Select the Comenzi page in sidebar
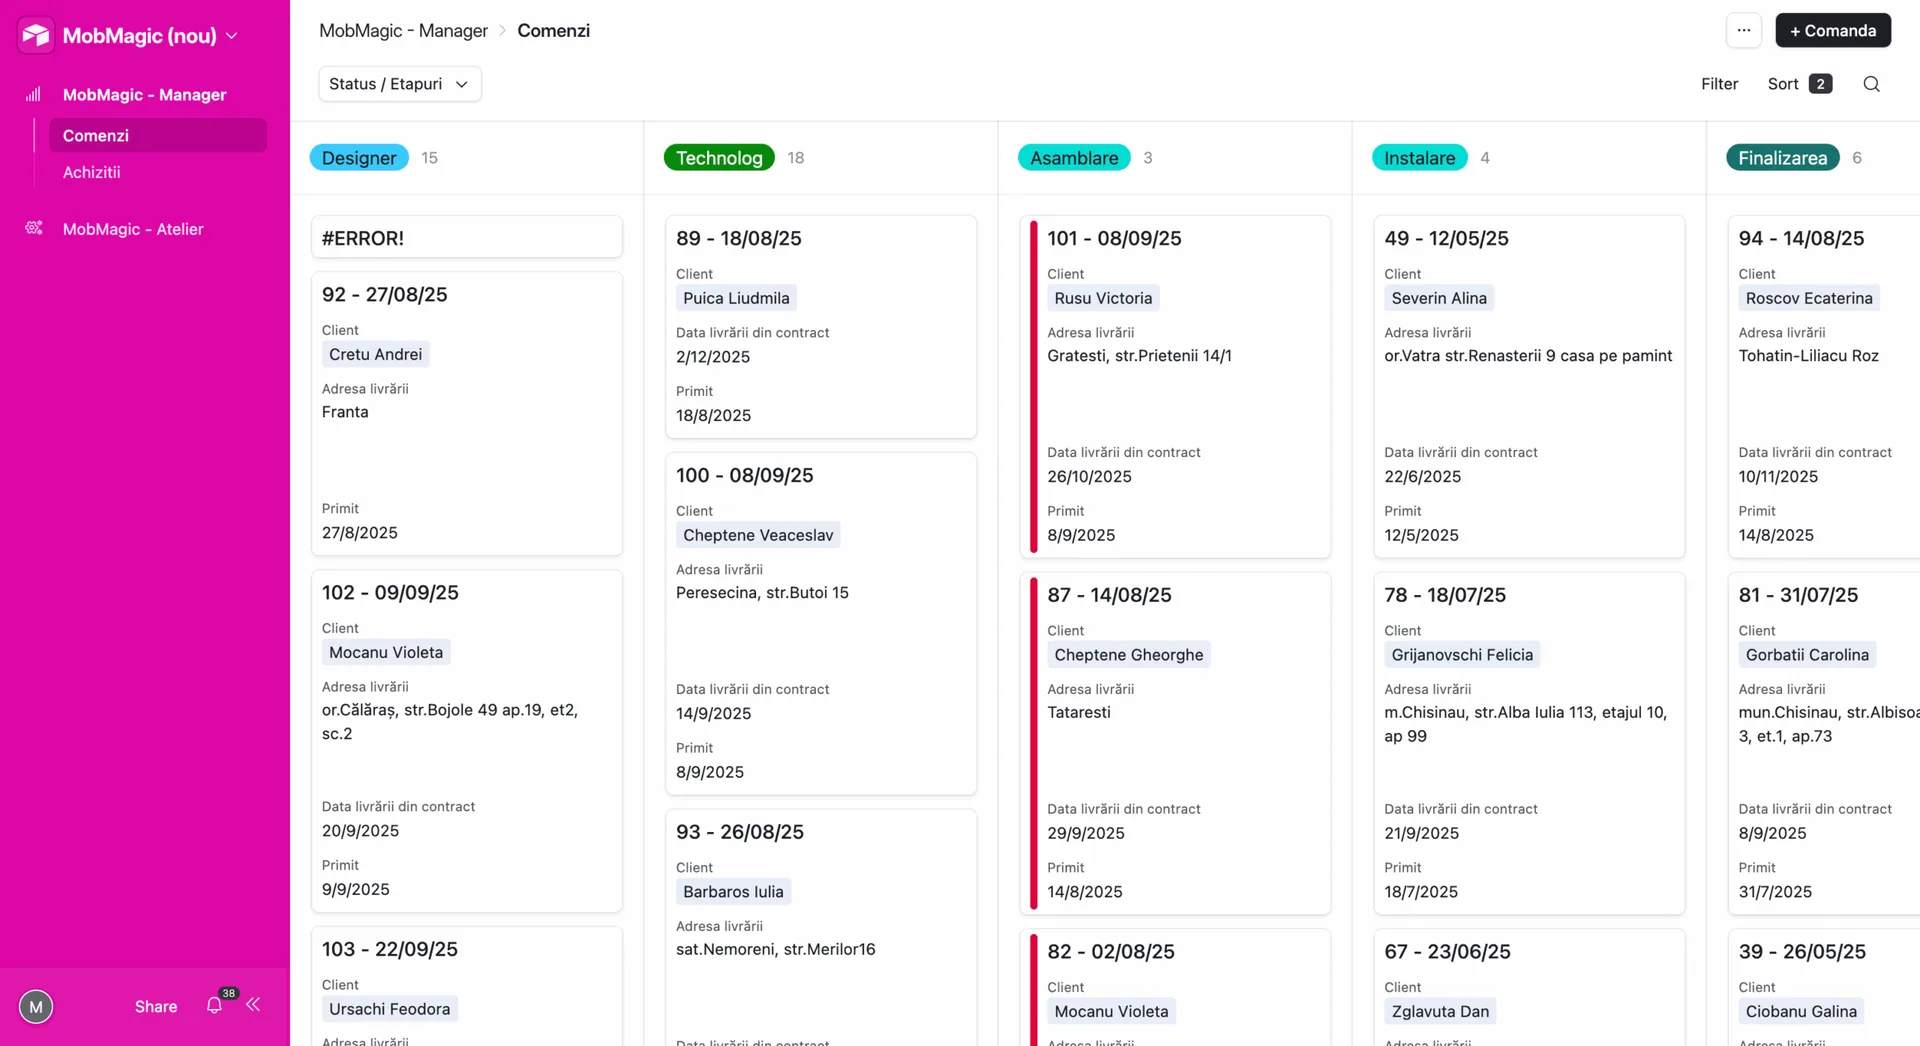 pyautogui.click(x=158, y=135)
